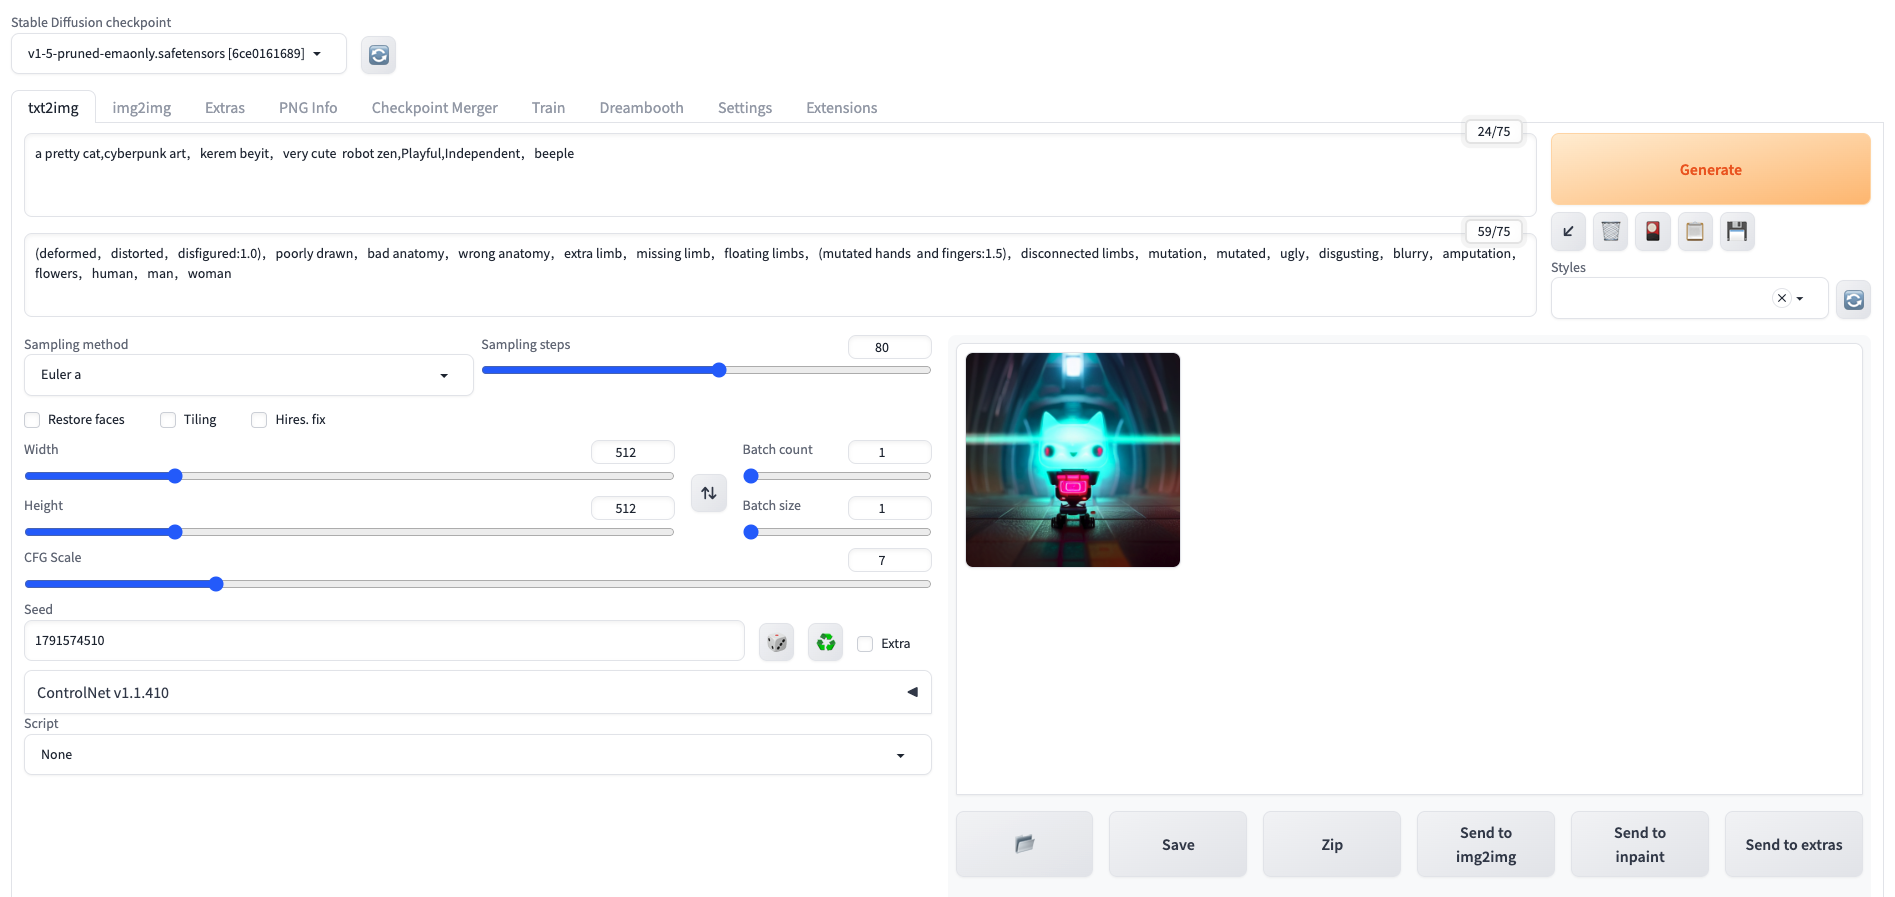The height and width of the screenshot is (897, 1895).
Task: Open the PNG Info tab
Action: pyautogui.click(x=308, y=108)
